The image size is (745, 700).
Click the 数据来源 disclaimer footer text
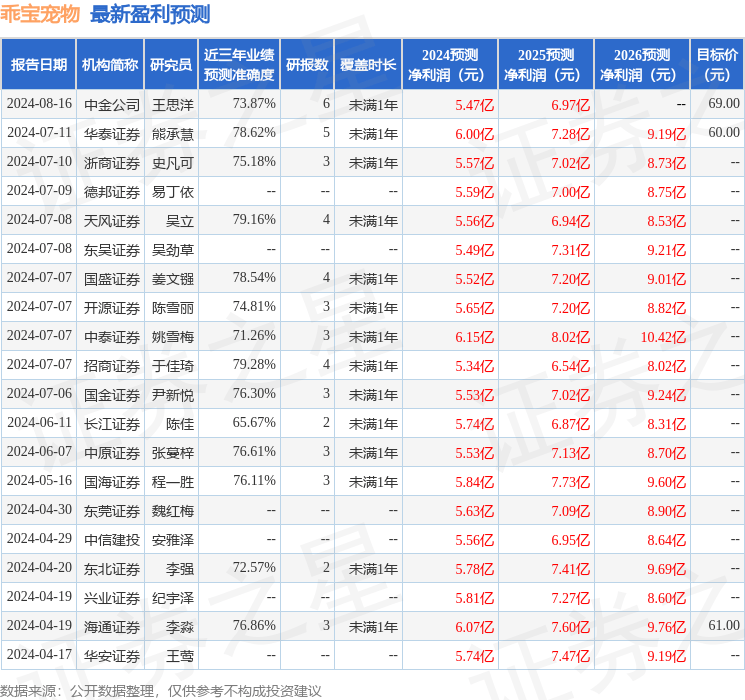click(161, 690)
